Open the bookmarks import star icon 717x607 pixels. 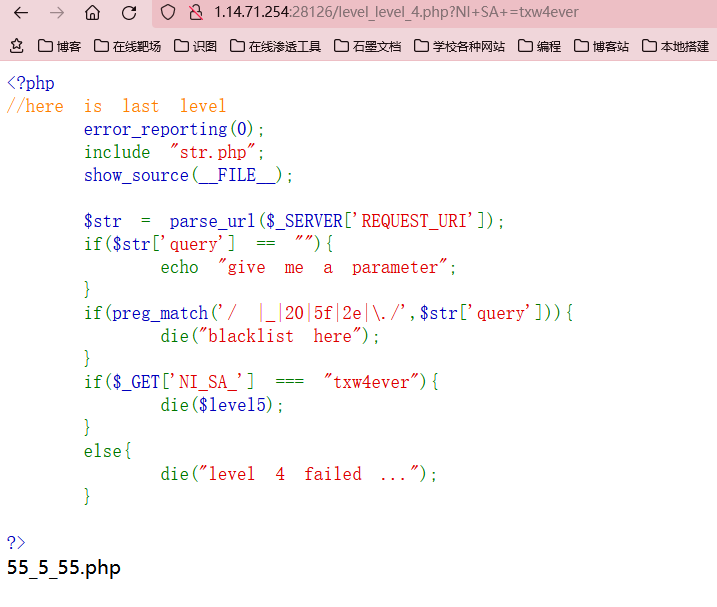(x=16, y=46)
